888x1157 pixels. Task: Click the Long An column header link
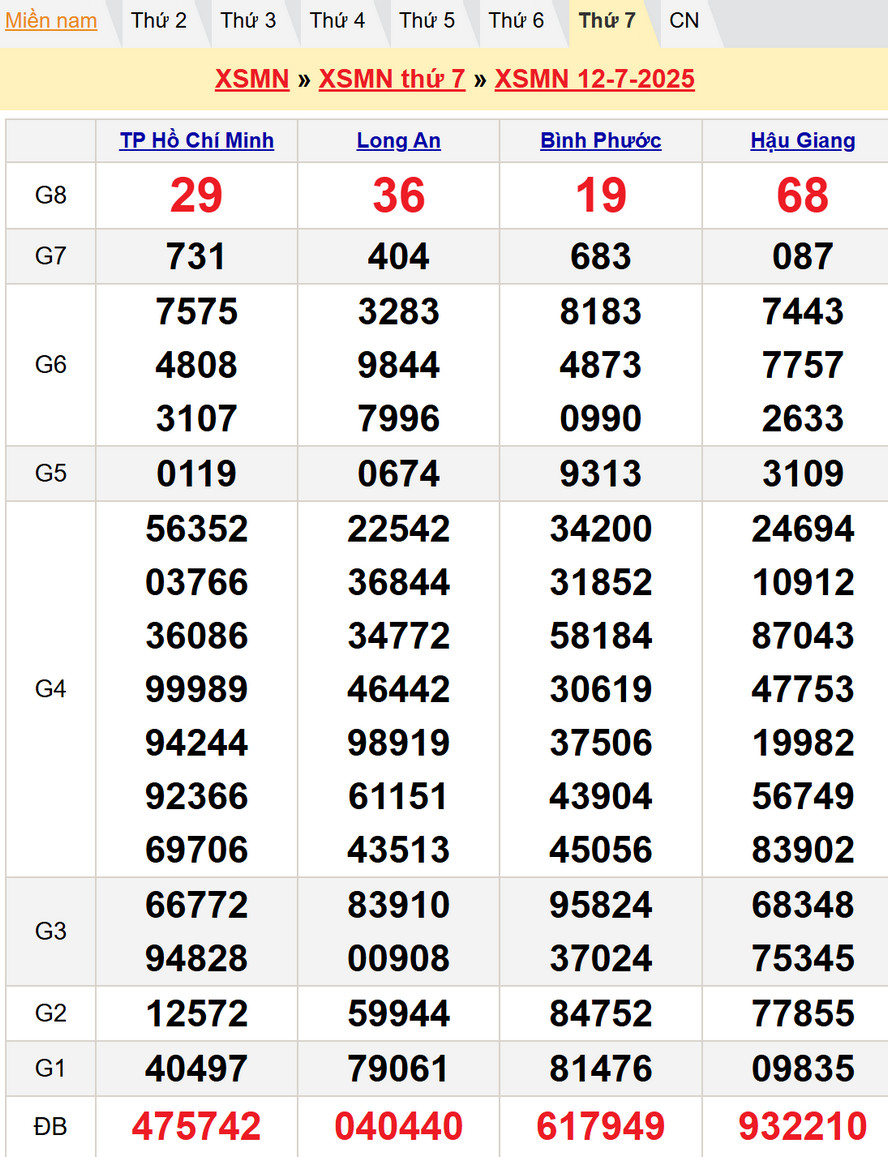tap(398, 141)
